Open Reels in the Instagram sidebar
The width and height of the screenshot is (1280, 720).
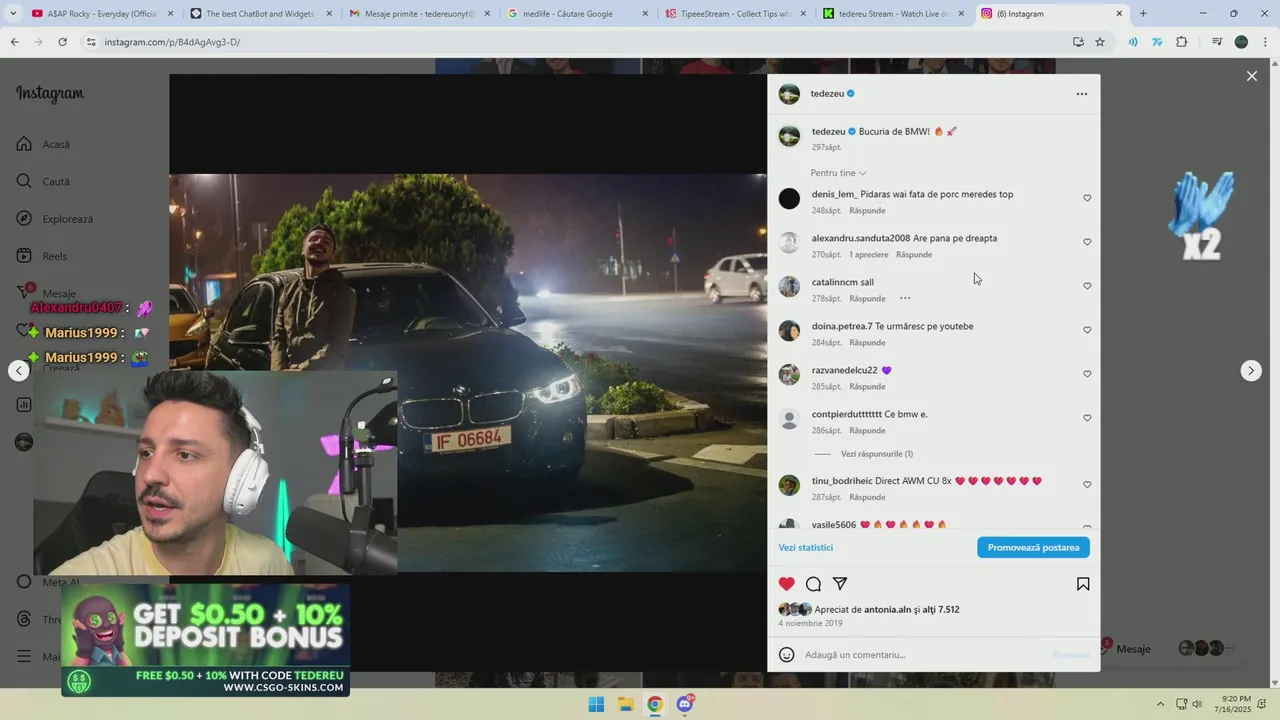coord(41,256)
